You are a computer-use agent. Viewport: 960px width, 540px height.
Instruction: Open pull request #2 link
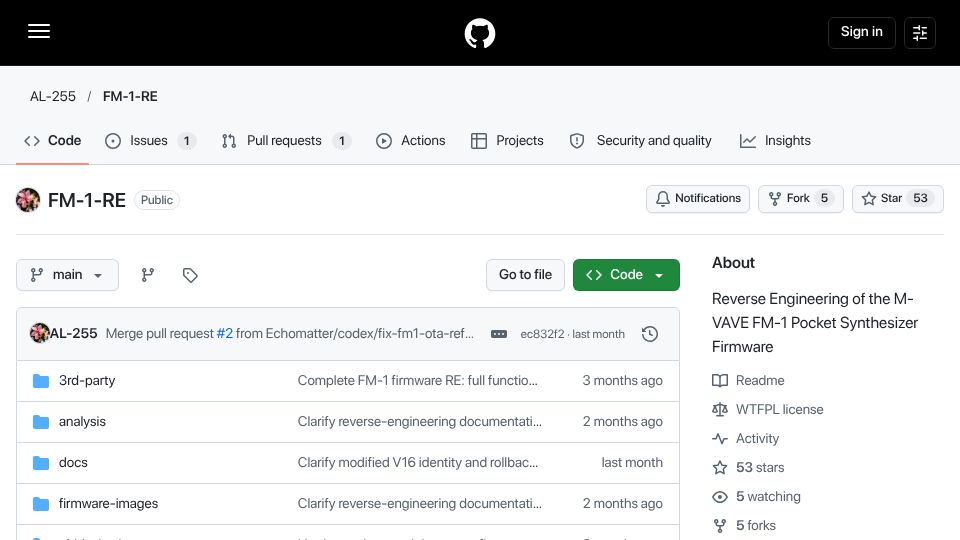225,334
